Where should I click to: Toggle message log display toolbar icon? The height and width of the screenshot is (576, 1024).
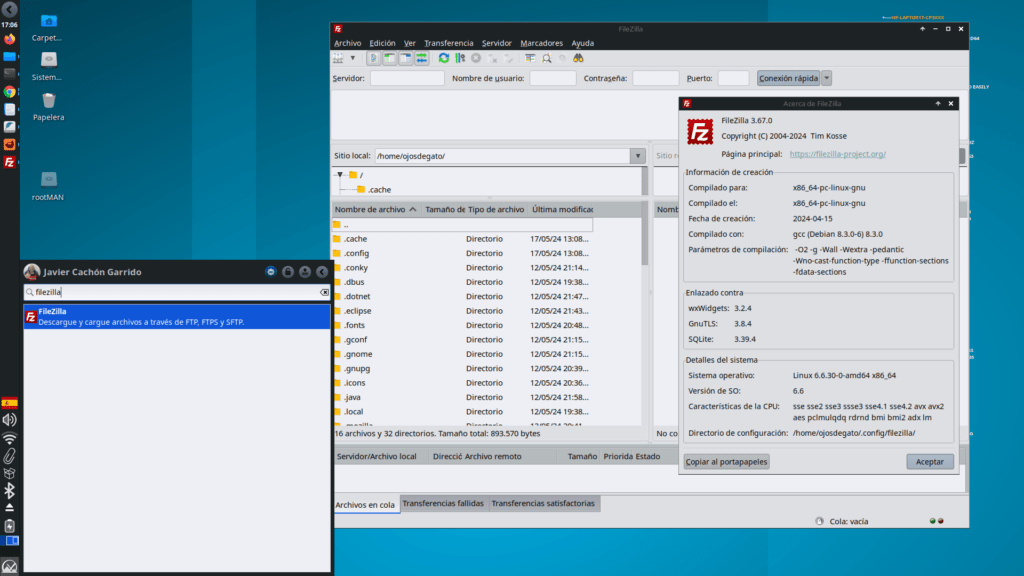[x=374, y=58]
